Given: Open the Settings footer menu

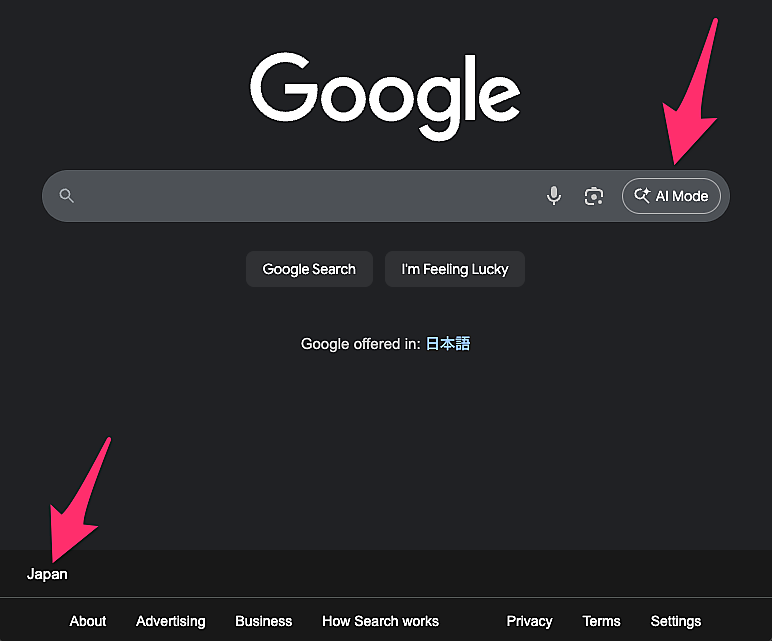Looking at the screenshot, I should point(676,621).
